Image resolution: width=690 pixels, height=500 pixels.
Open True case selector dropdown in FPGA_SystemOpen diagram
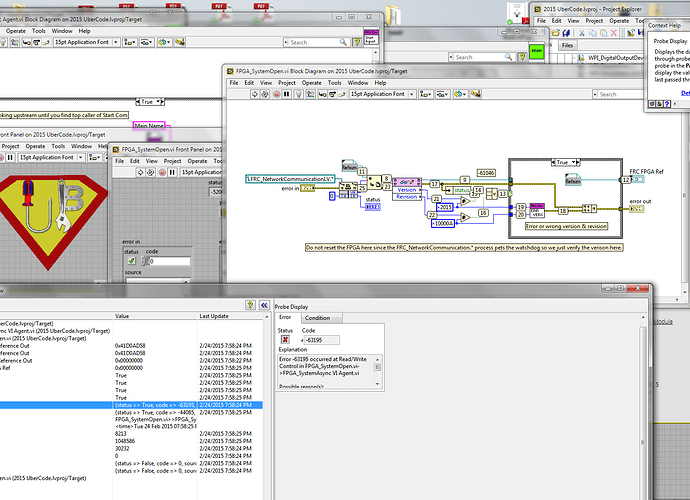pyautogui.click(x=574, y=162)
